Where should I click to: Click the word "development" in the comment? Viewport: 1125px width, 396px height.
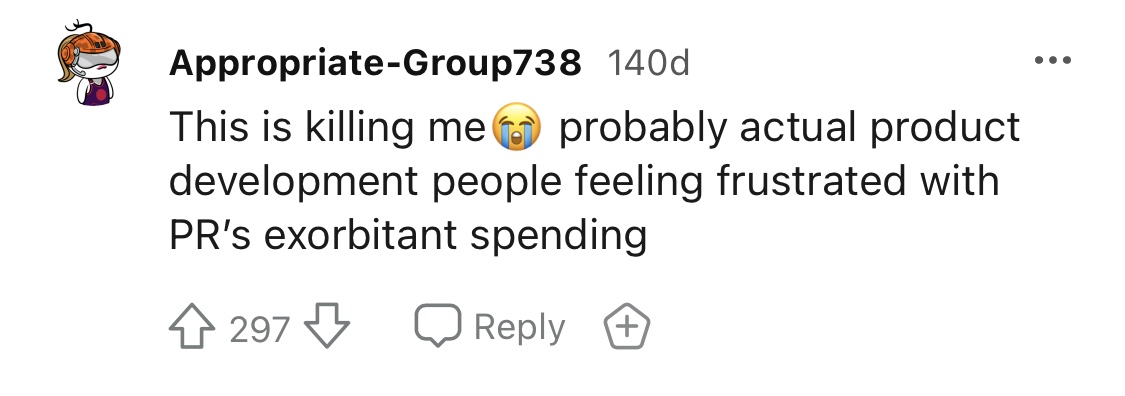click(293, 183)
